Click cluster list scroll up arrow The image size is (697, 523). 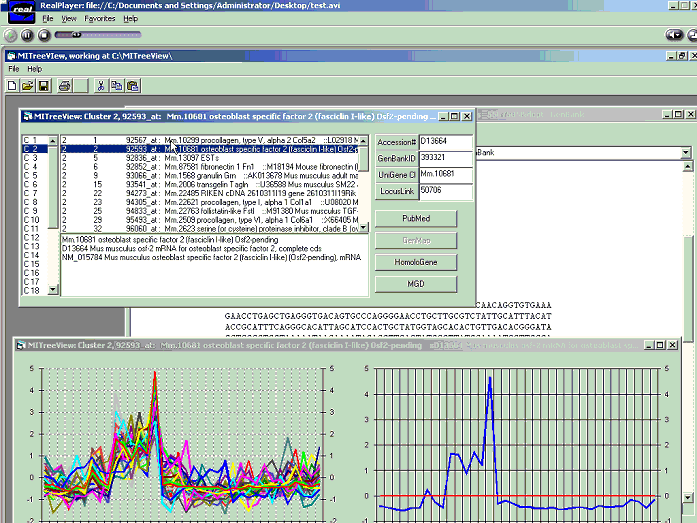click(x=53, y=141)
